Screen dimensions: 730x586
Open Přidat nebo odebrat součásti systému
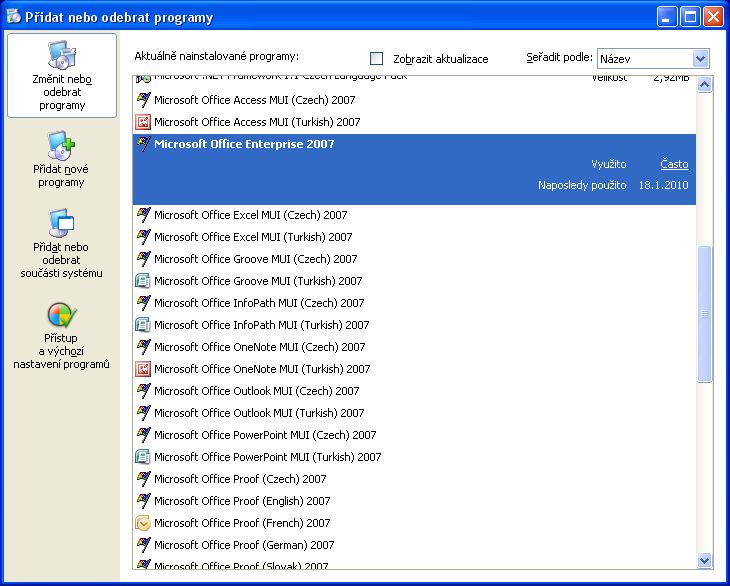(x=61, y=243)
